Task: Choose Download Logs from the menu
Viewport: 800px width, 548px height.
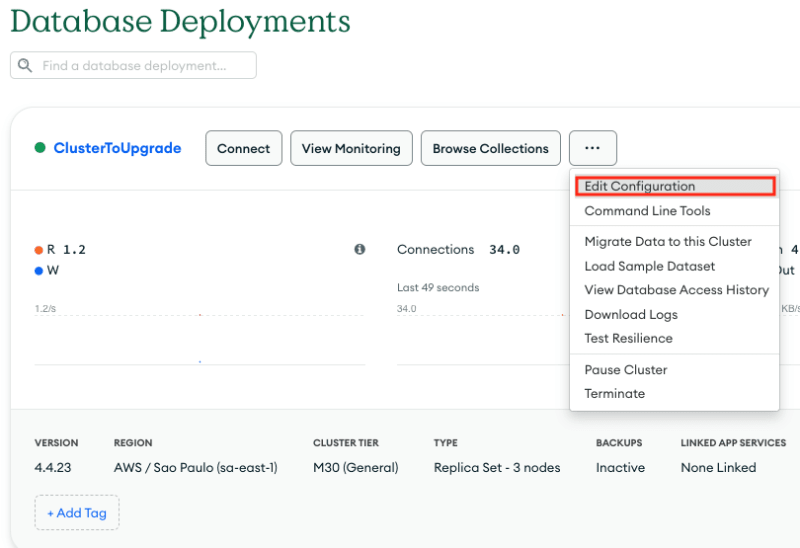Action: [x=631, y=314]
